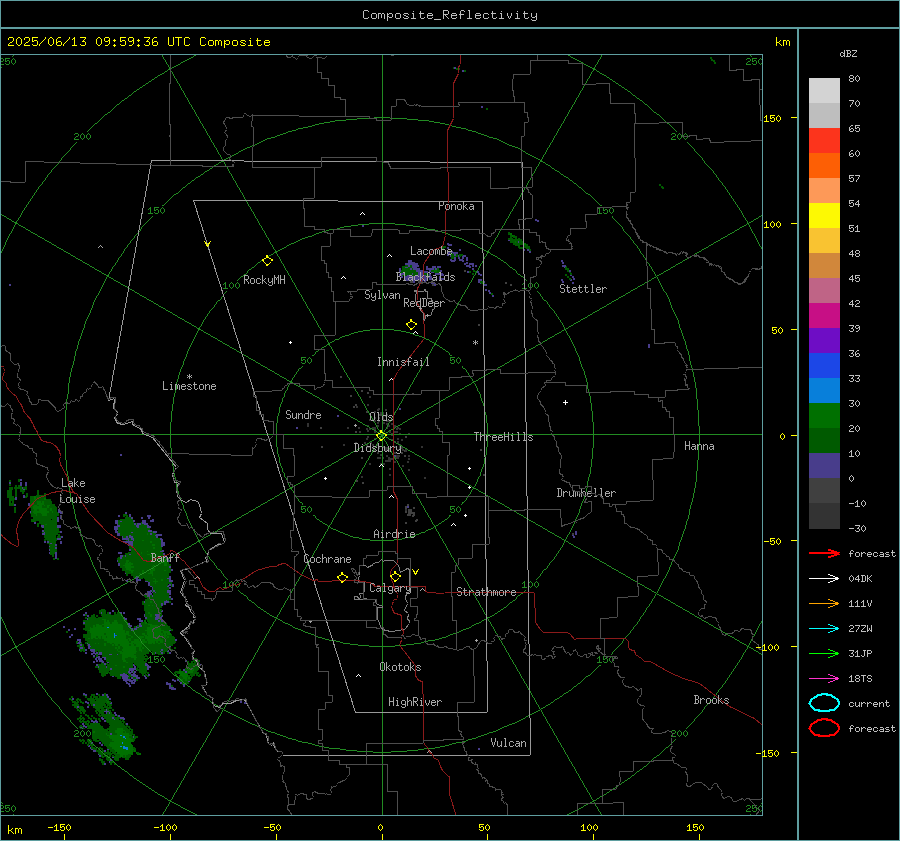Click the Strathmore town label
The height and width of the screenshot is (841, 900).
pos(486,592)
